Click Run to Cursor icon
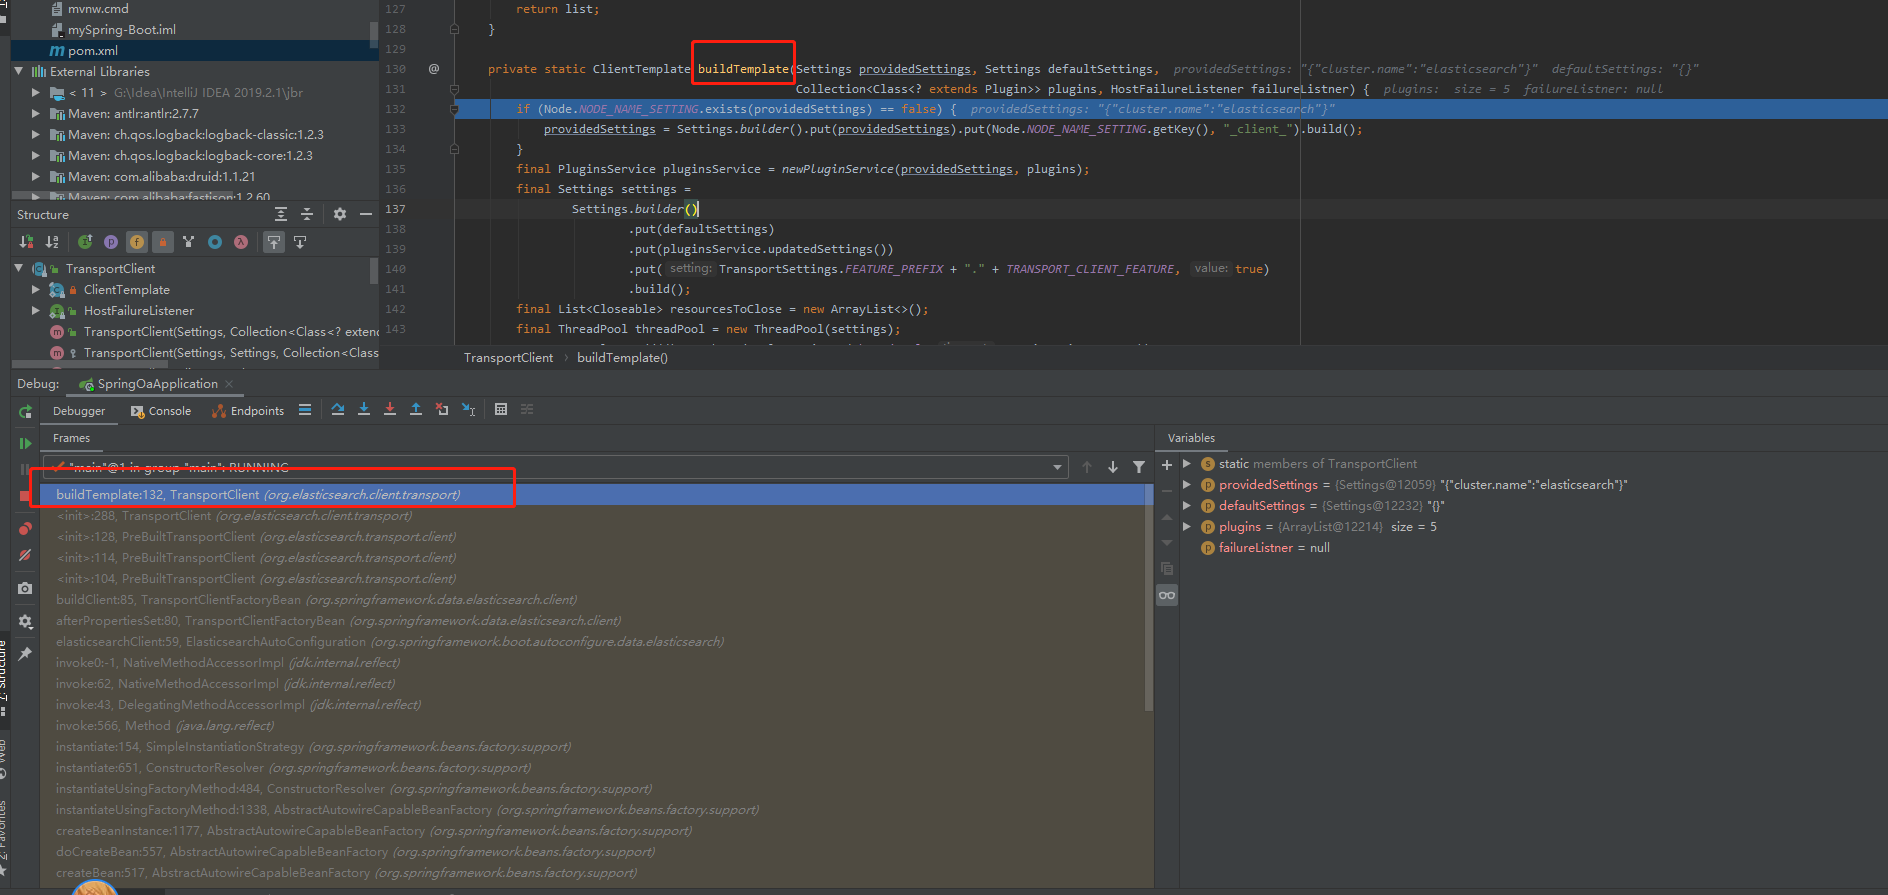Screen dimensions: 1888x895 [x=468, y=410]
